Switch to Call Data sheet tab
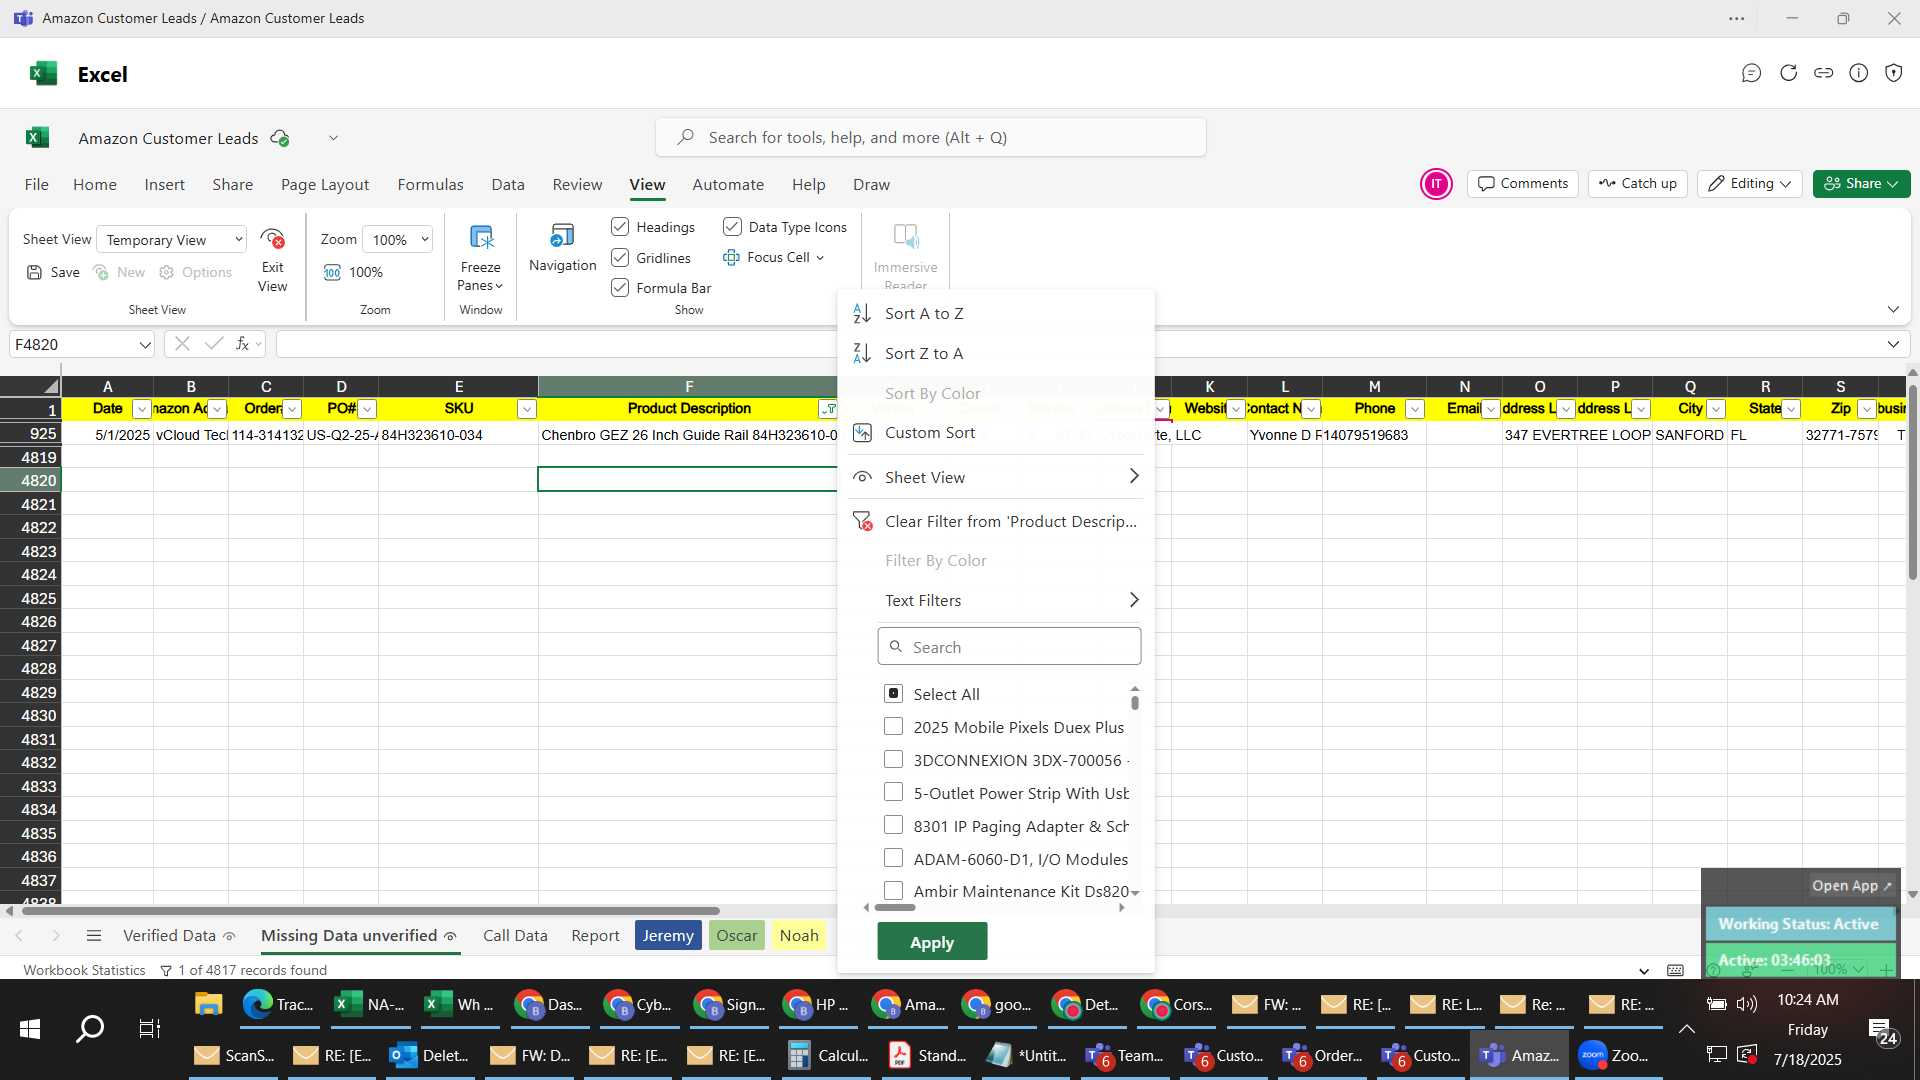Viewport: 1920px width, 1080px height. click(x=515, y=935)
